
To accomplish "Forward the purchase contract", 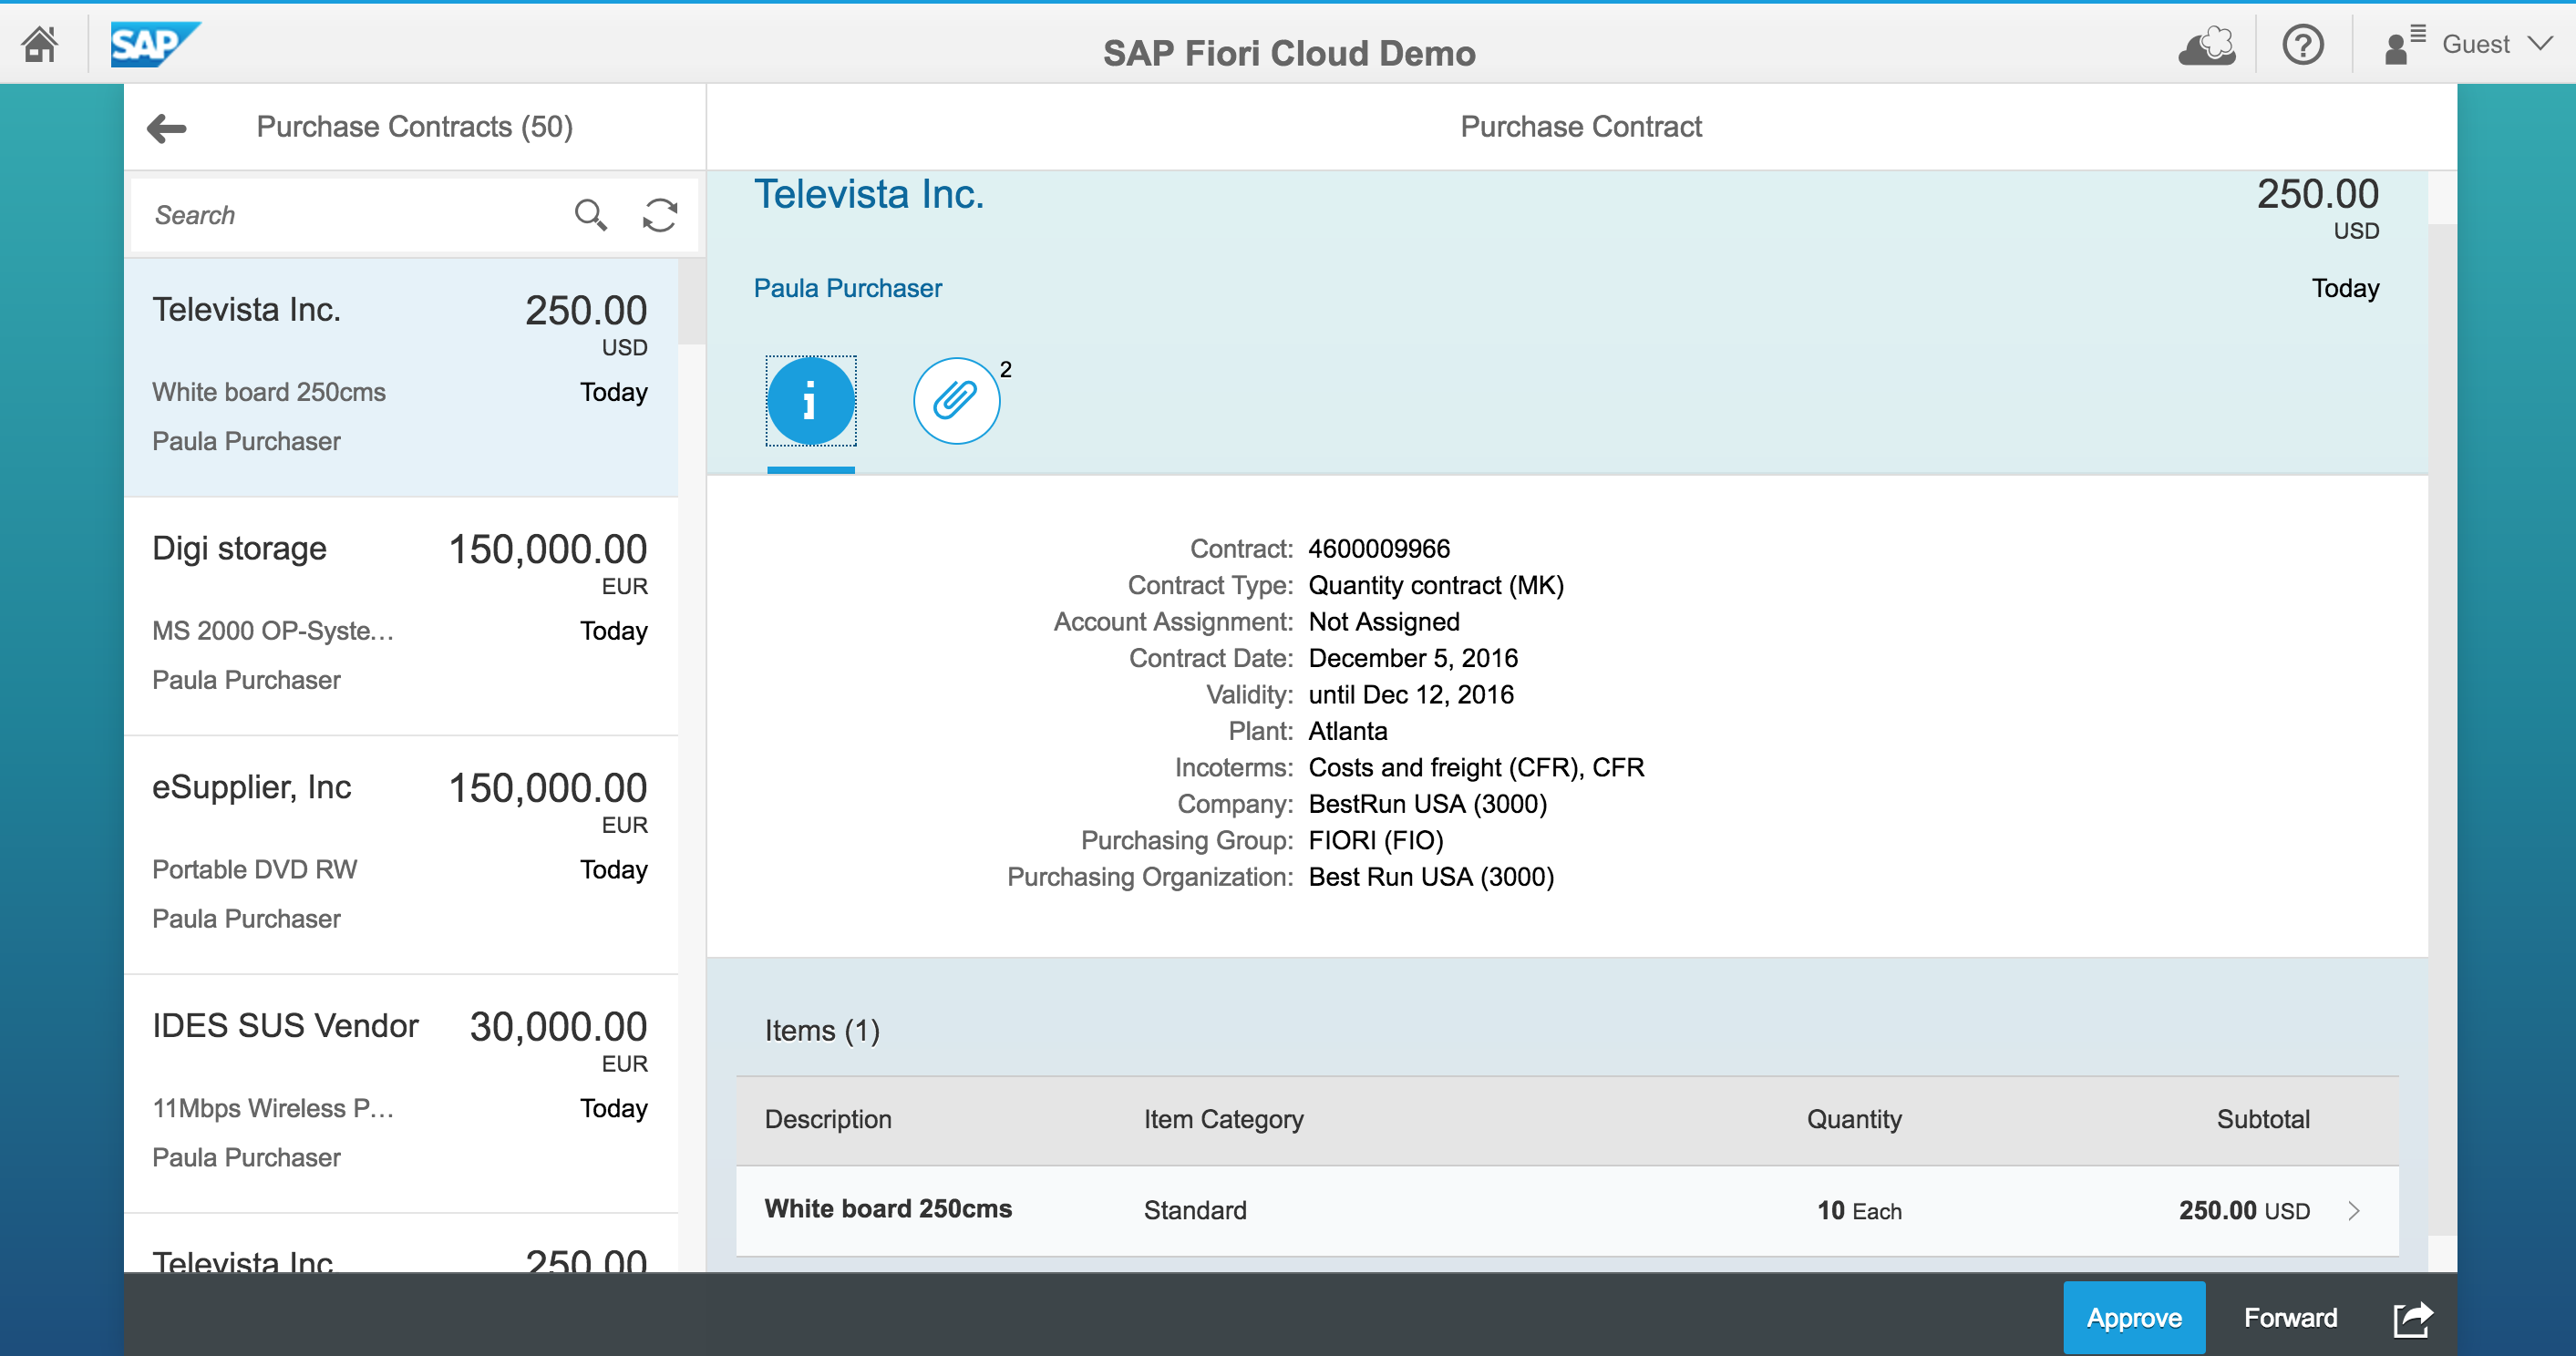I will 2290,1318.
